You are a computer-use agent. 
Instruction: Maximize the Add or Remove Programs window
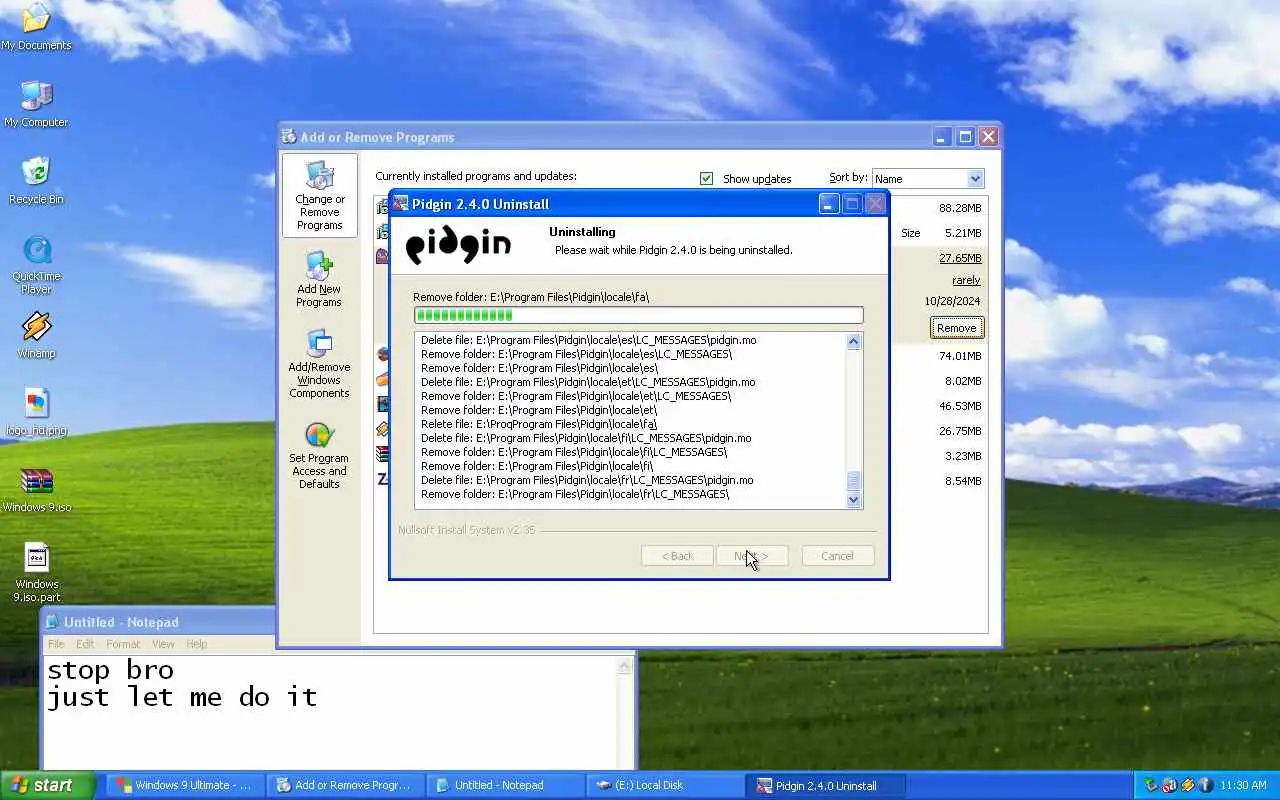(x=965, y=137)
